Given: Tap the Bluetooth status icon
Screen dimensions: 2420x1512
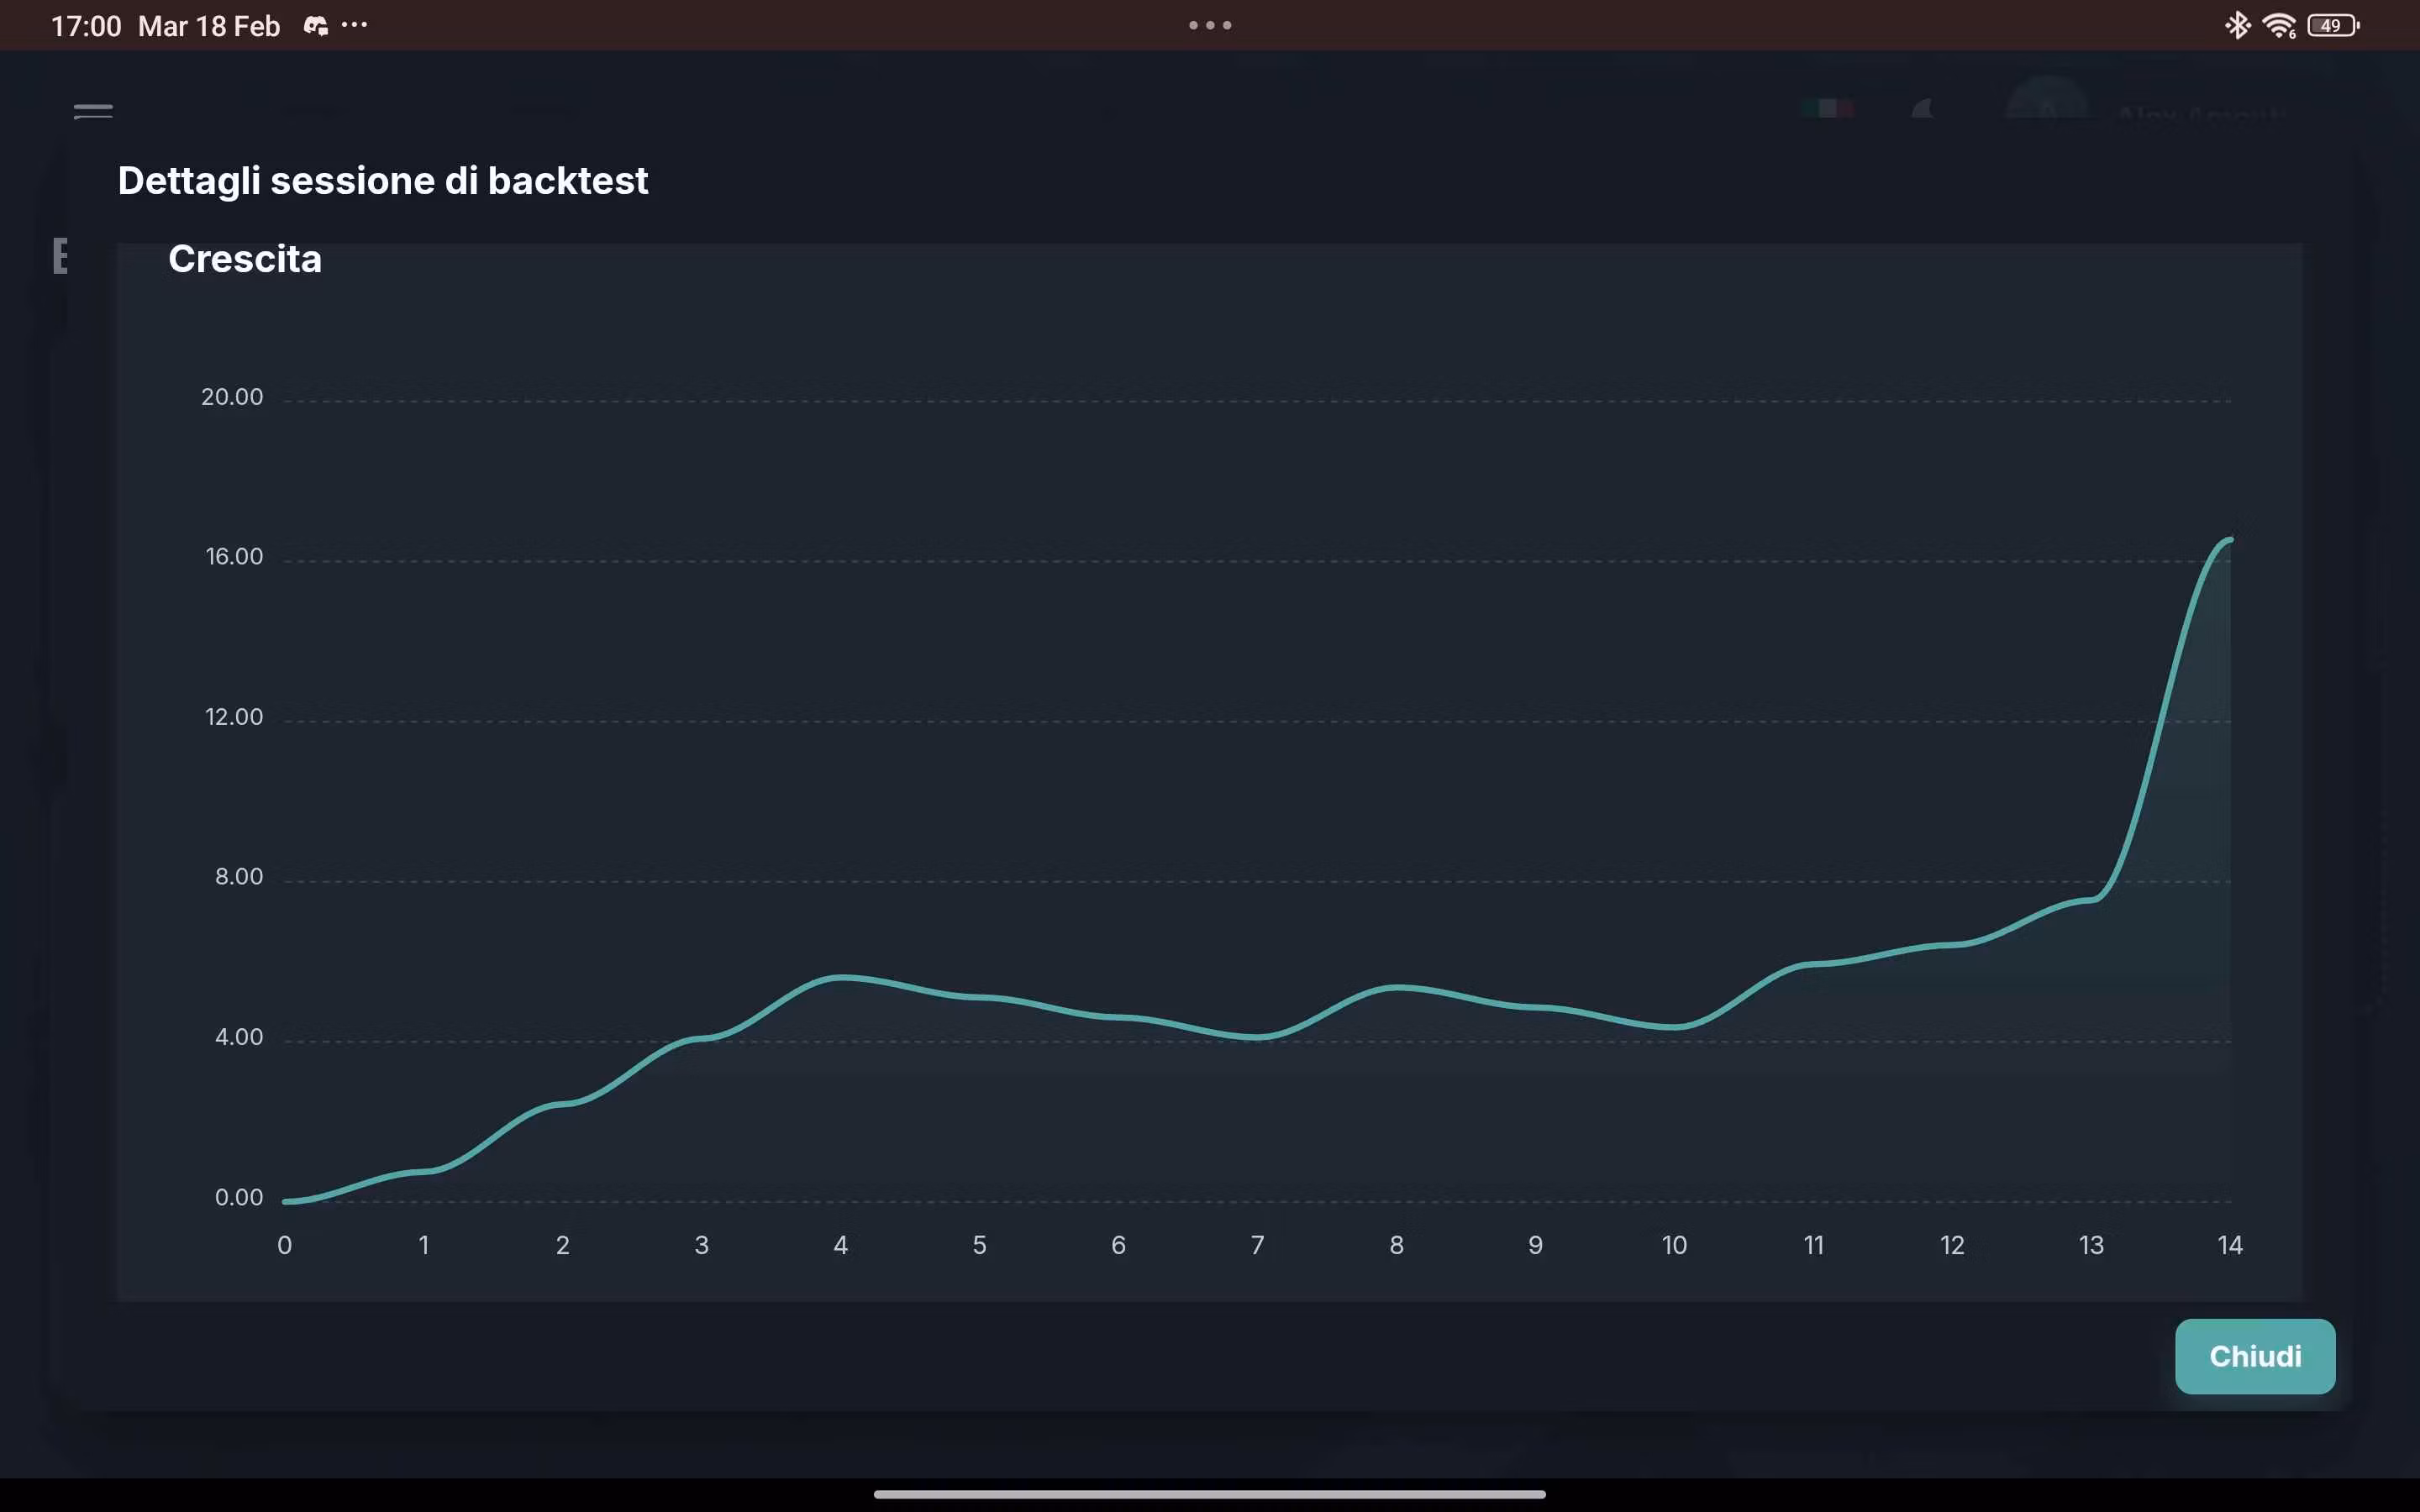Looking at the screenshot, I should coord(2237,25).
